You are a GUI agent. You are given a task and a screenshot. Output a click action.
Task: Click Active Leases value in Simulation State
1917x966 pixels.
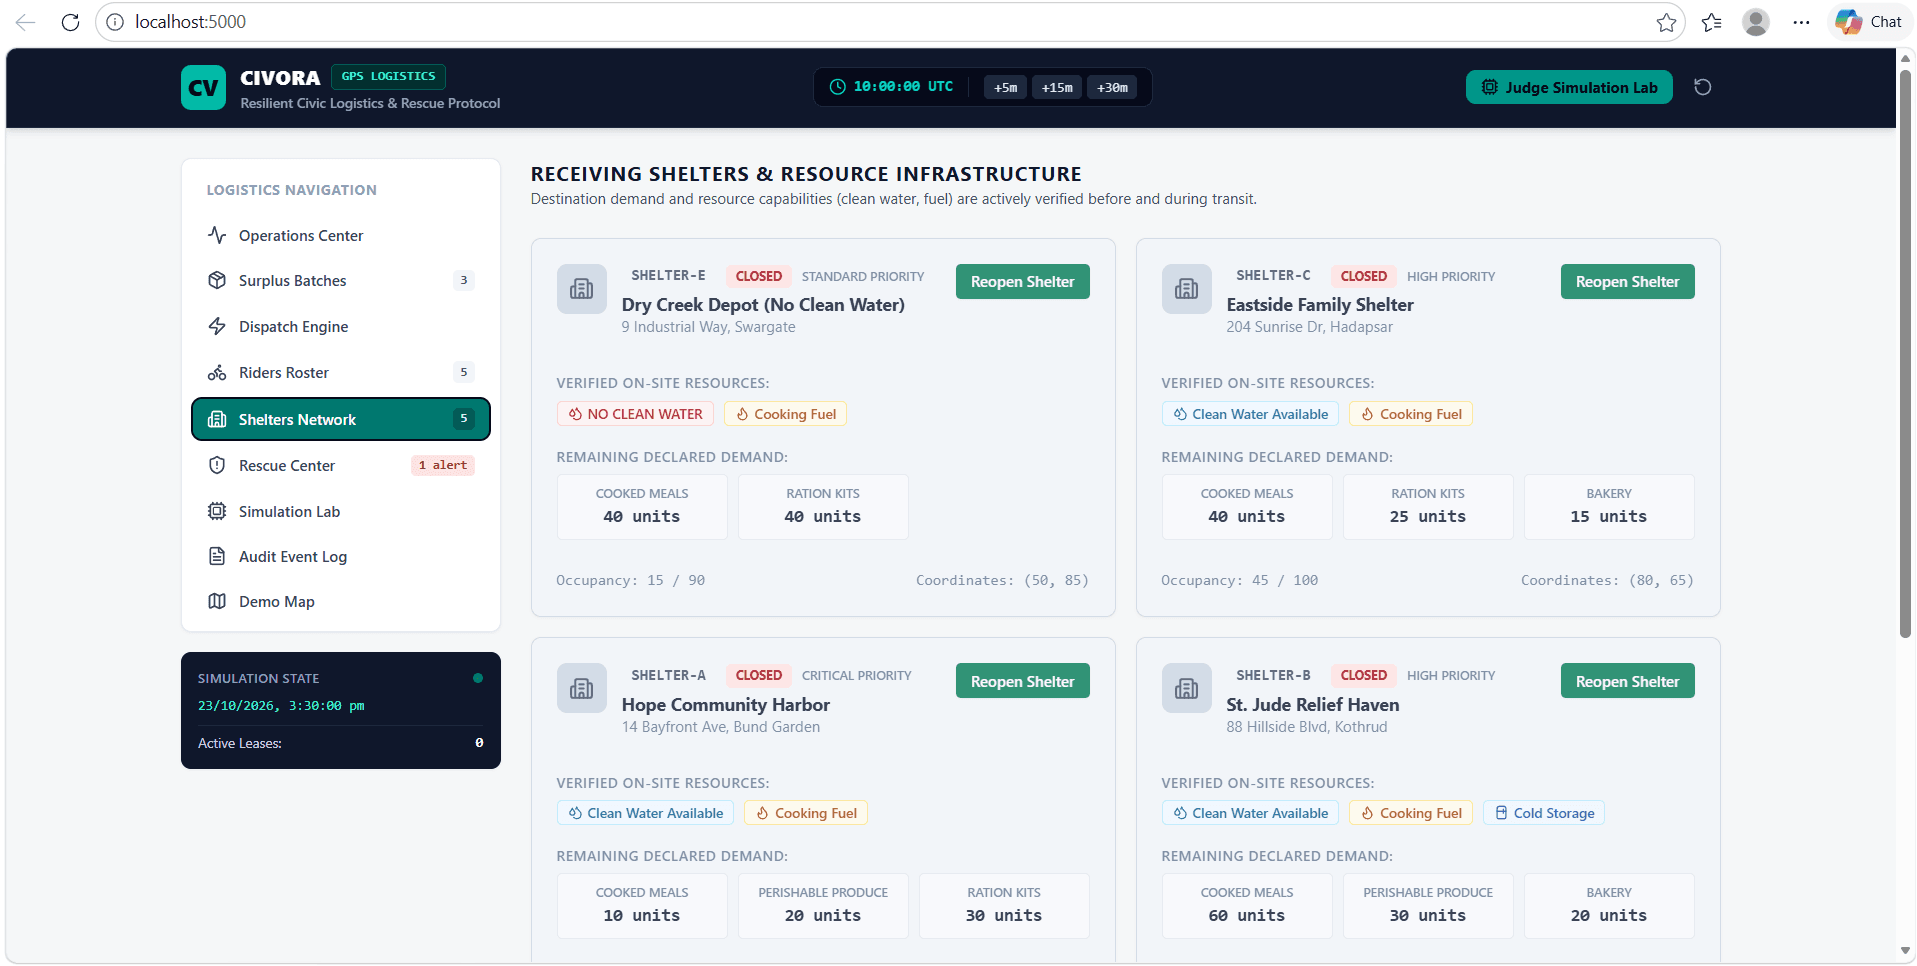click(479, 743)
